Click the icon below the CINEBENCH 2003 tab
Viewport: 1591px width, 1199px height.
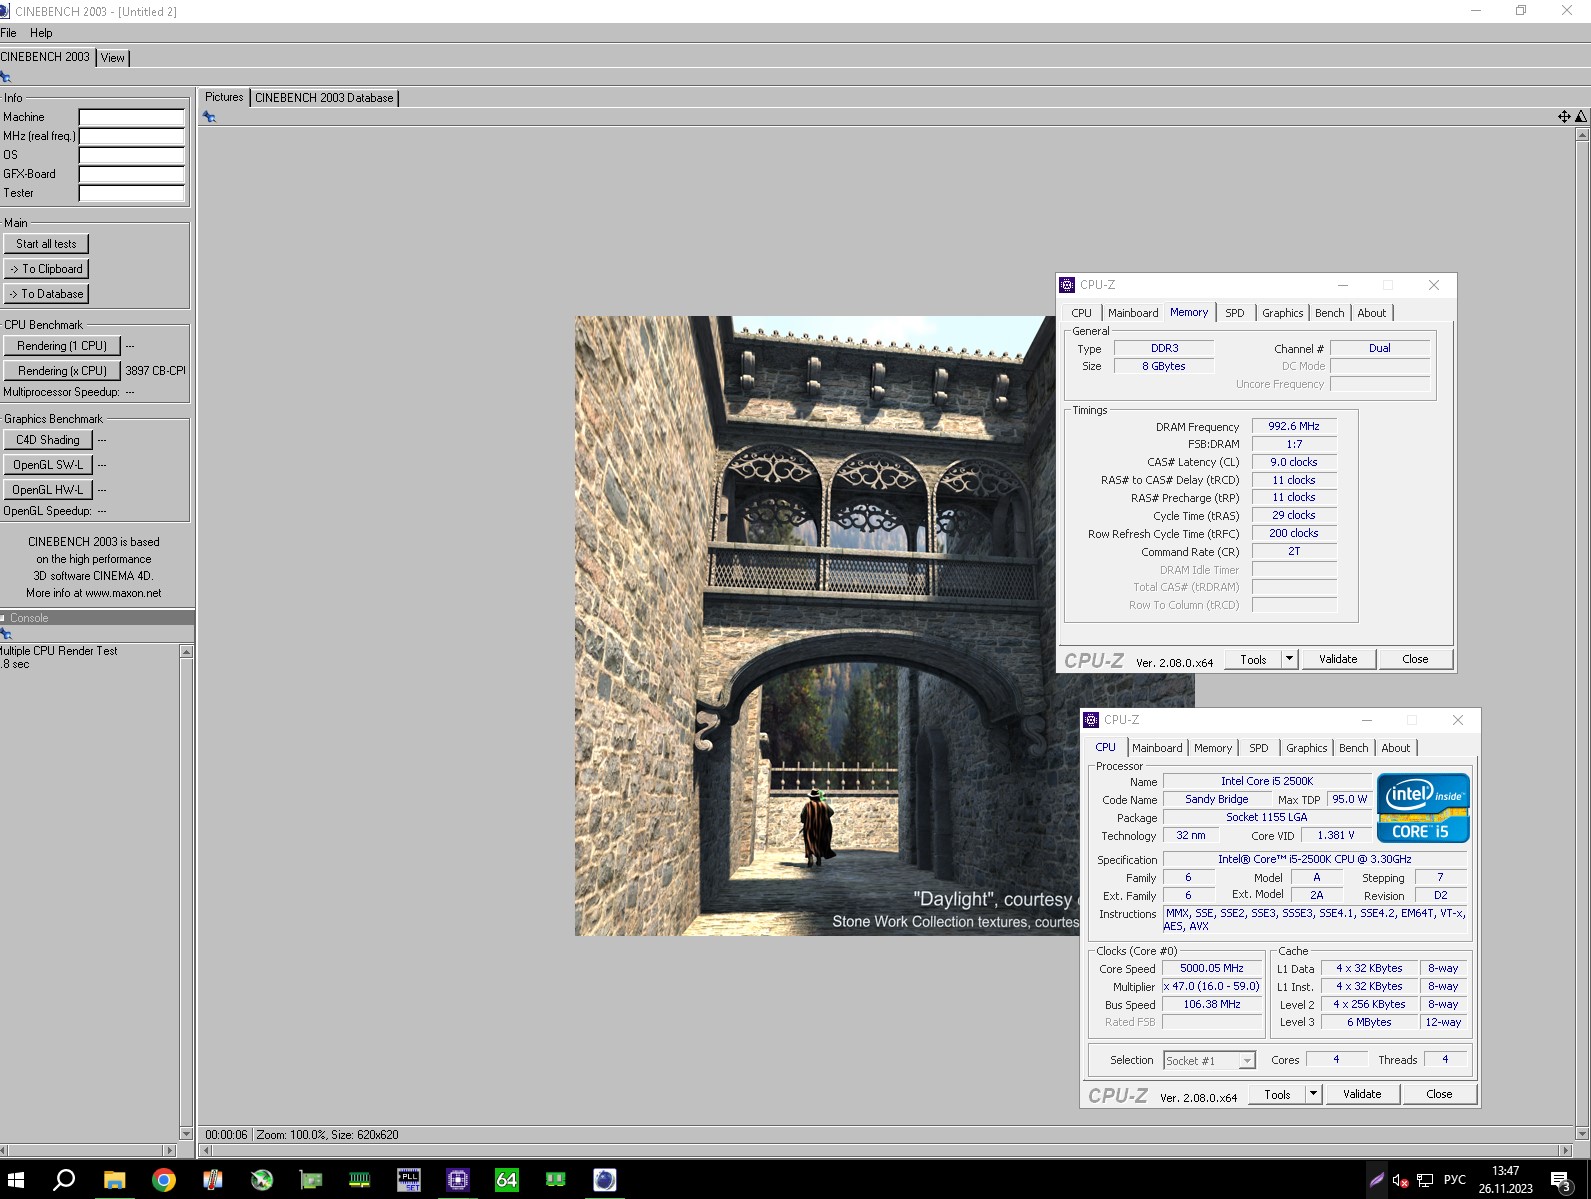[6, 77]
